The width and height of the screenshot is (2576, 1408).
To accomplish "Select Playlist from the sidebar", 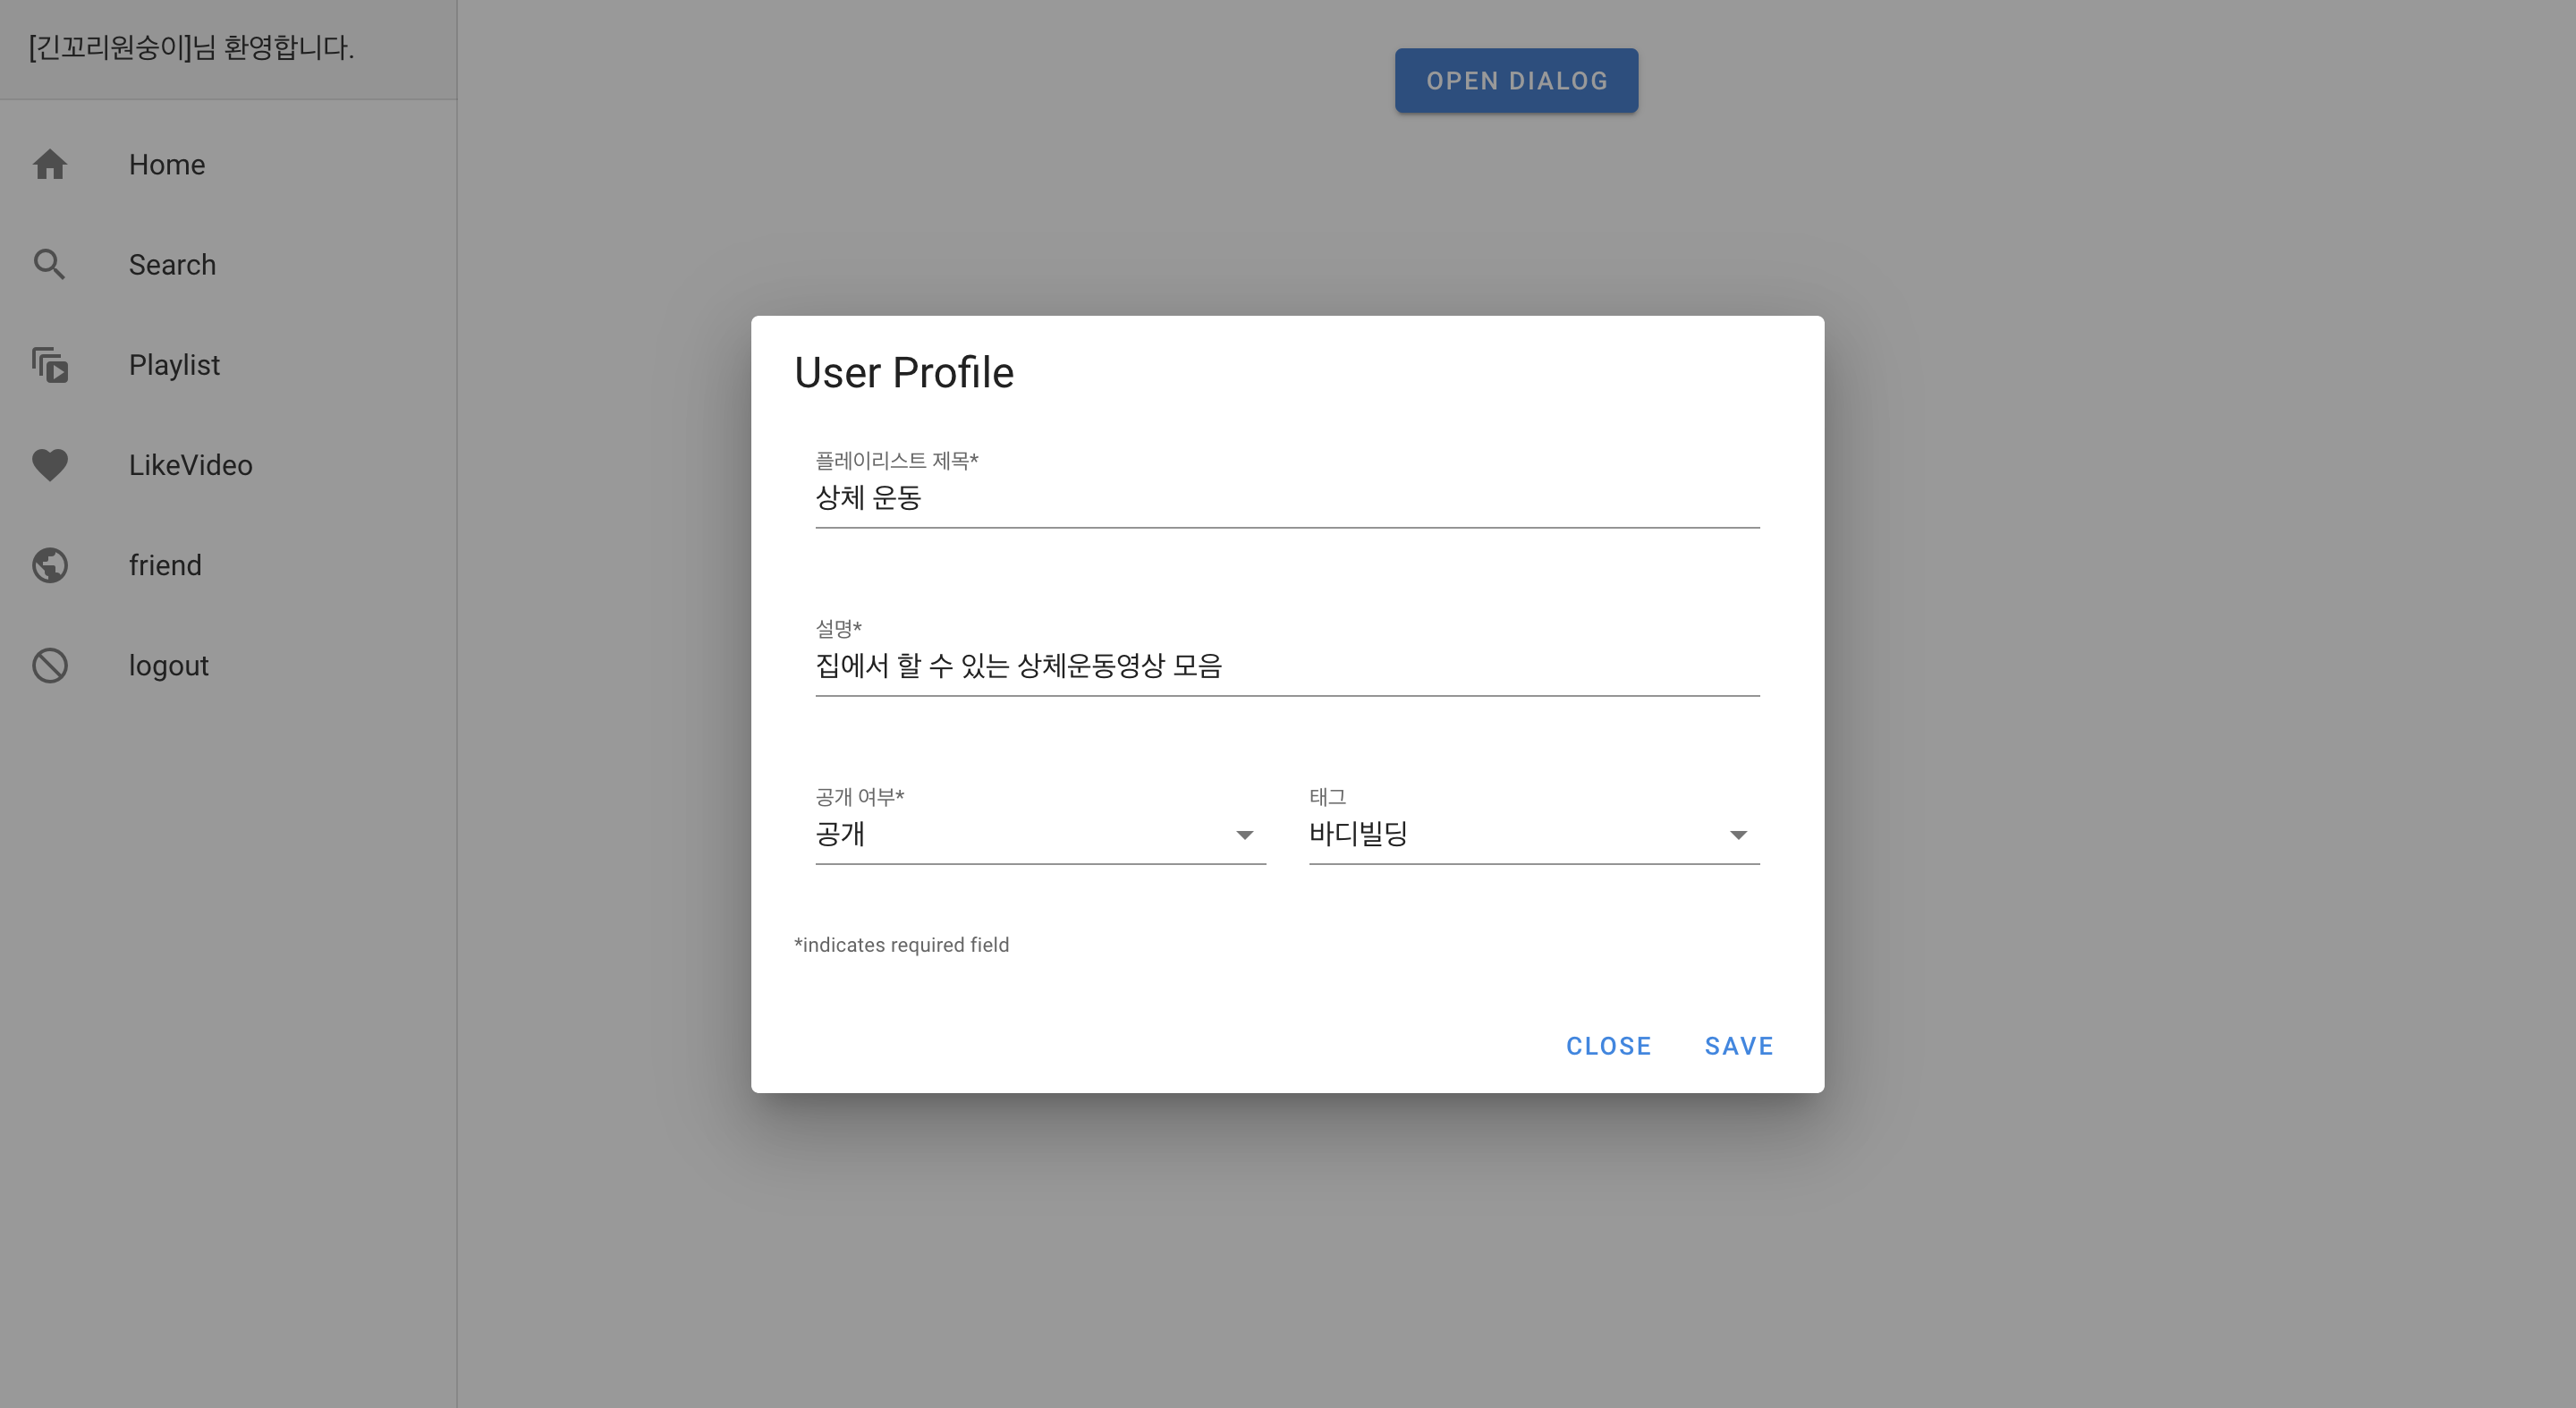I will click(175, 365).
